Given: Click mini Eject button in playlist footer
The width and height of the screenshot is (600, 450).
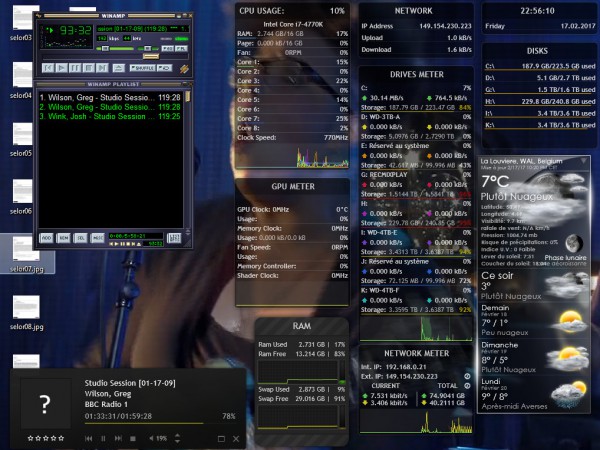Looking at the screenshot, I should pyautogui.click(x=139, y=244).
